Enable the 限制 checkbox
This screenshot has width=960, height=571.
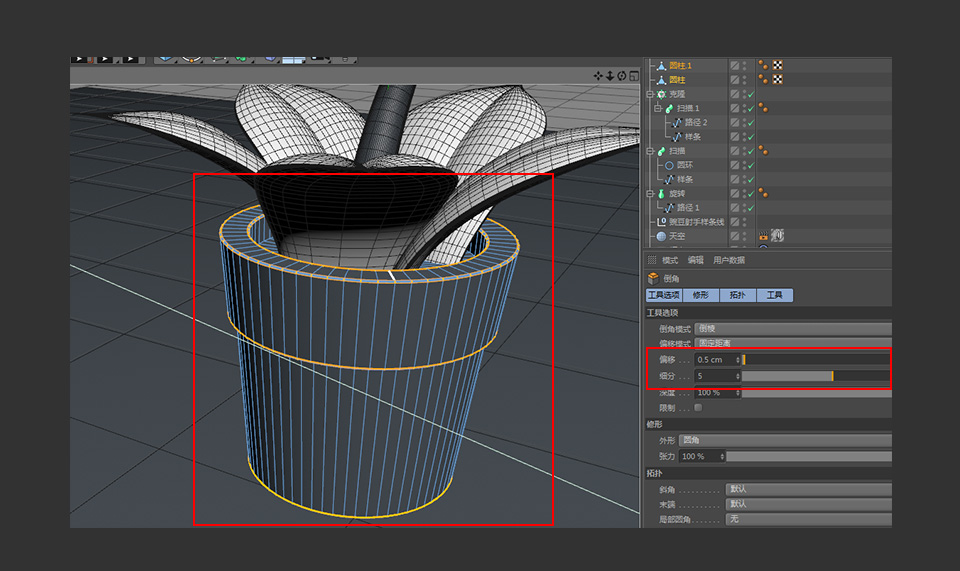point(698,407)
